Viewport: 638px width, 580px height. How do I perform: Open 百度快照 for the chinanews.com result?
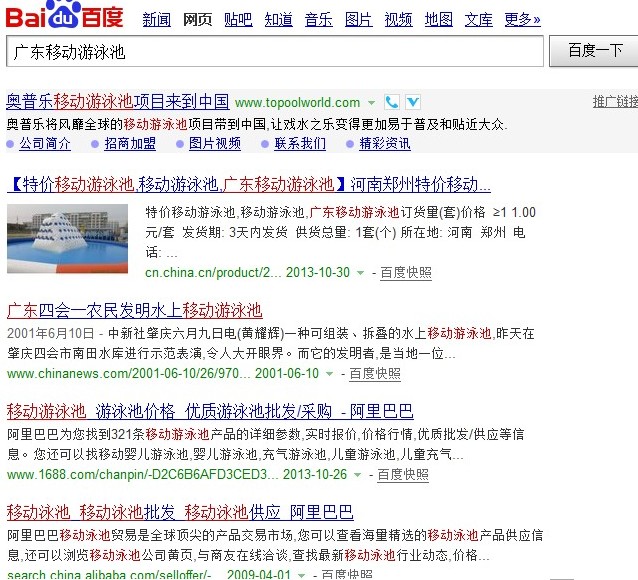375,374
